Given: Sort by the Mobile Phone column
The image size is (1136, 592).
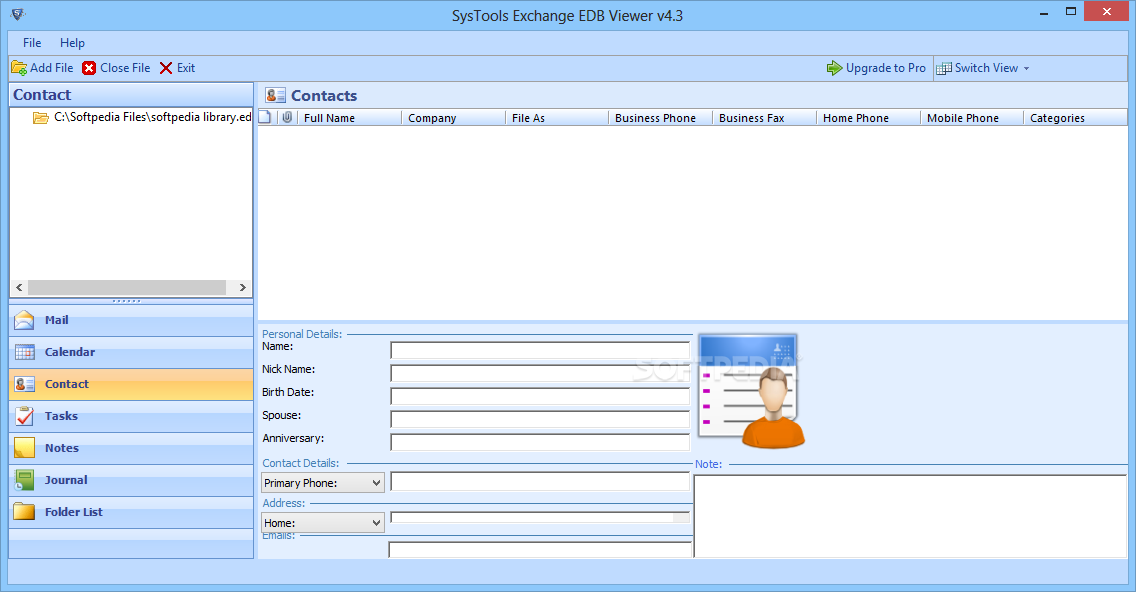Looking at the screenshot, I should point(972,118).
